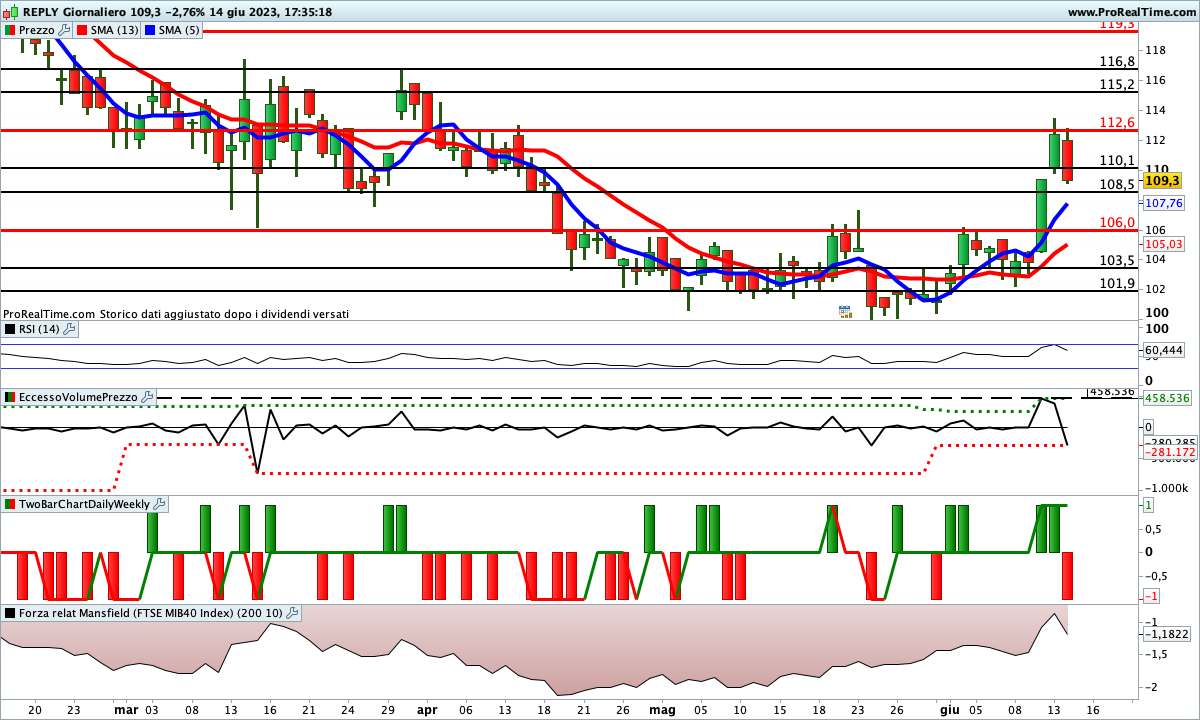The height and width of the screenshot is (720, 1200).
Task: Select the Prezzo indicator label
Action: pyautogui.click(x=37, y=30)
